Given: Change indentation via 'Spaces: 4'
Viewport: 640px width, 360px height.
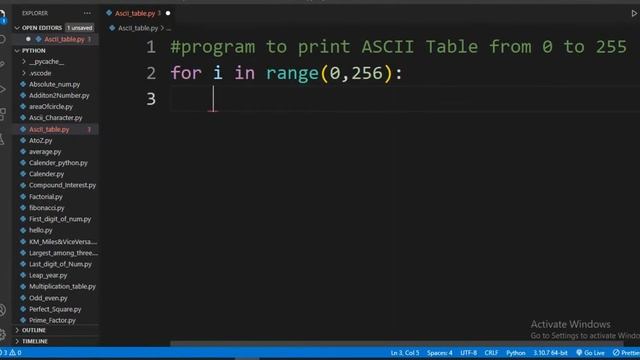Looking at the screenshot, I should (440, 353).
